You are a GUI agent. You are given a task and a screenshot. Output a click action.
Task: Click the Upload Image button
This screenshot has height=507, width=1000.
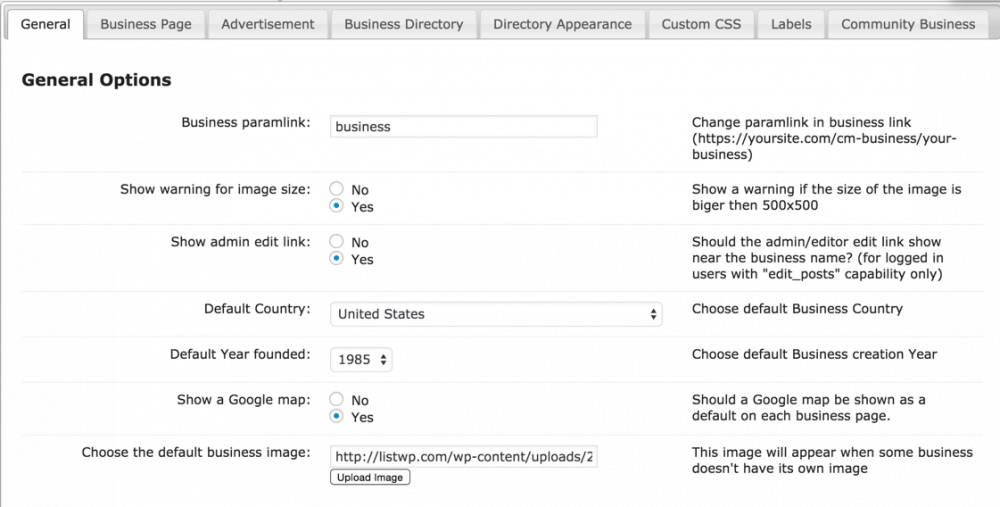[369, 478]
